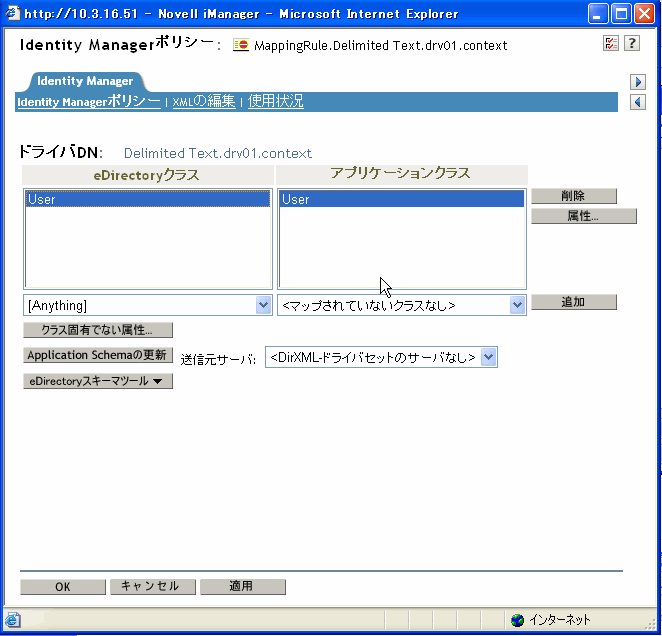
Task: Click the eDirectoryクラス column header
Action: (147, 175)
